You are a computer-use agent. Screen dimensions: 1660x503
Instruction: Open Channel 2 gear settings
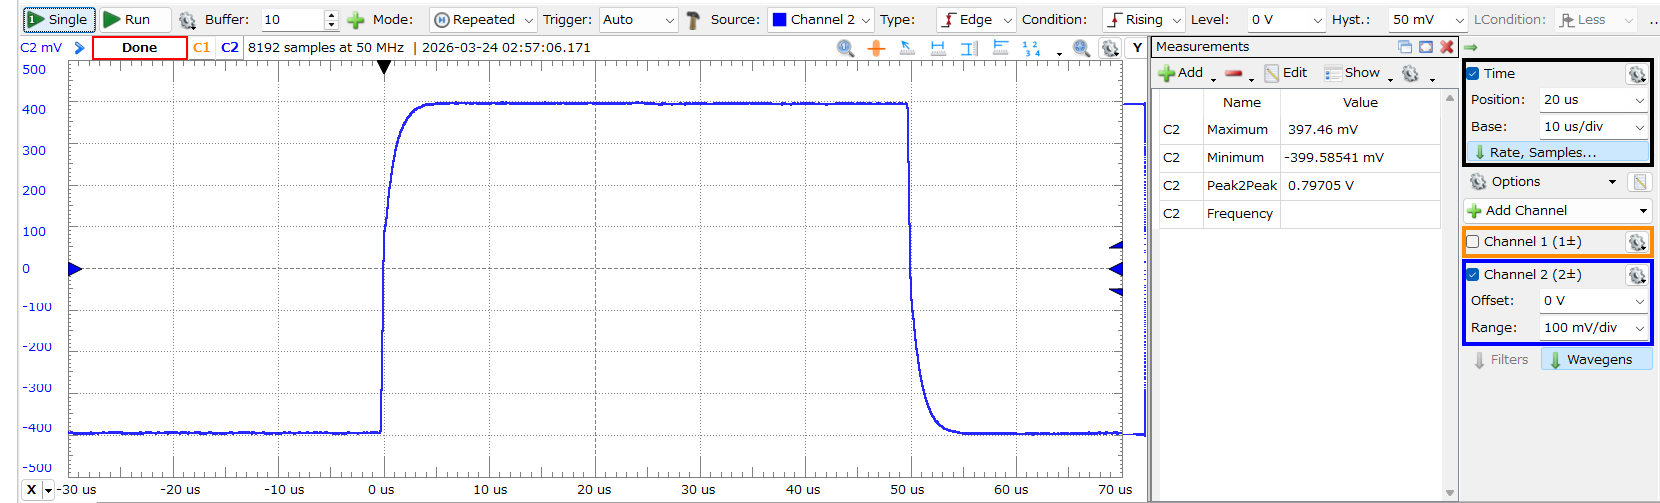coord(1636,274)
